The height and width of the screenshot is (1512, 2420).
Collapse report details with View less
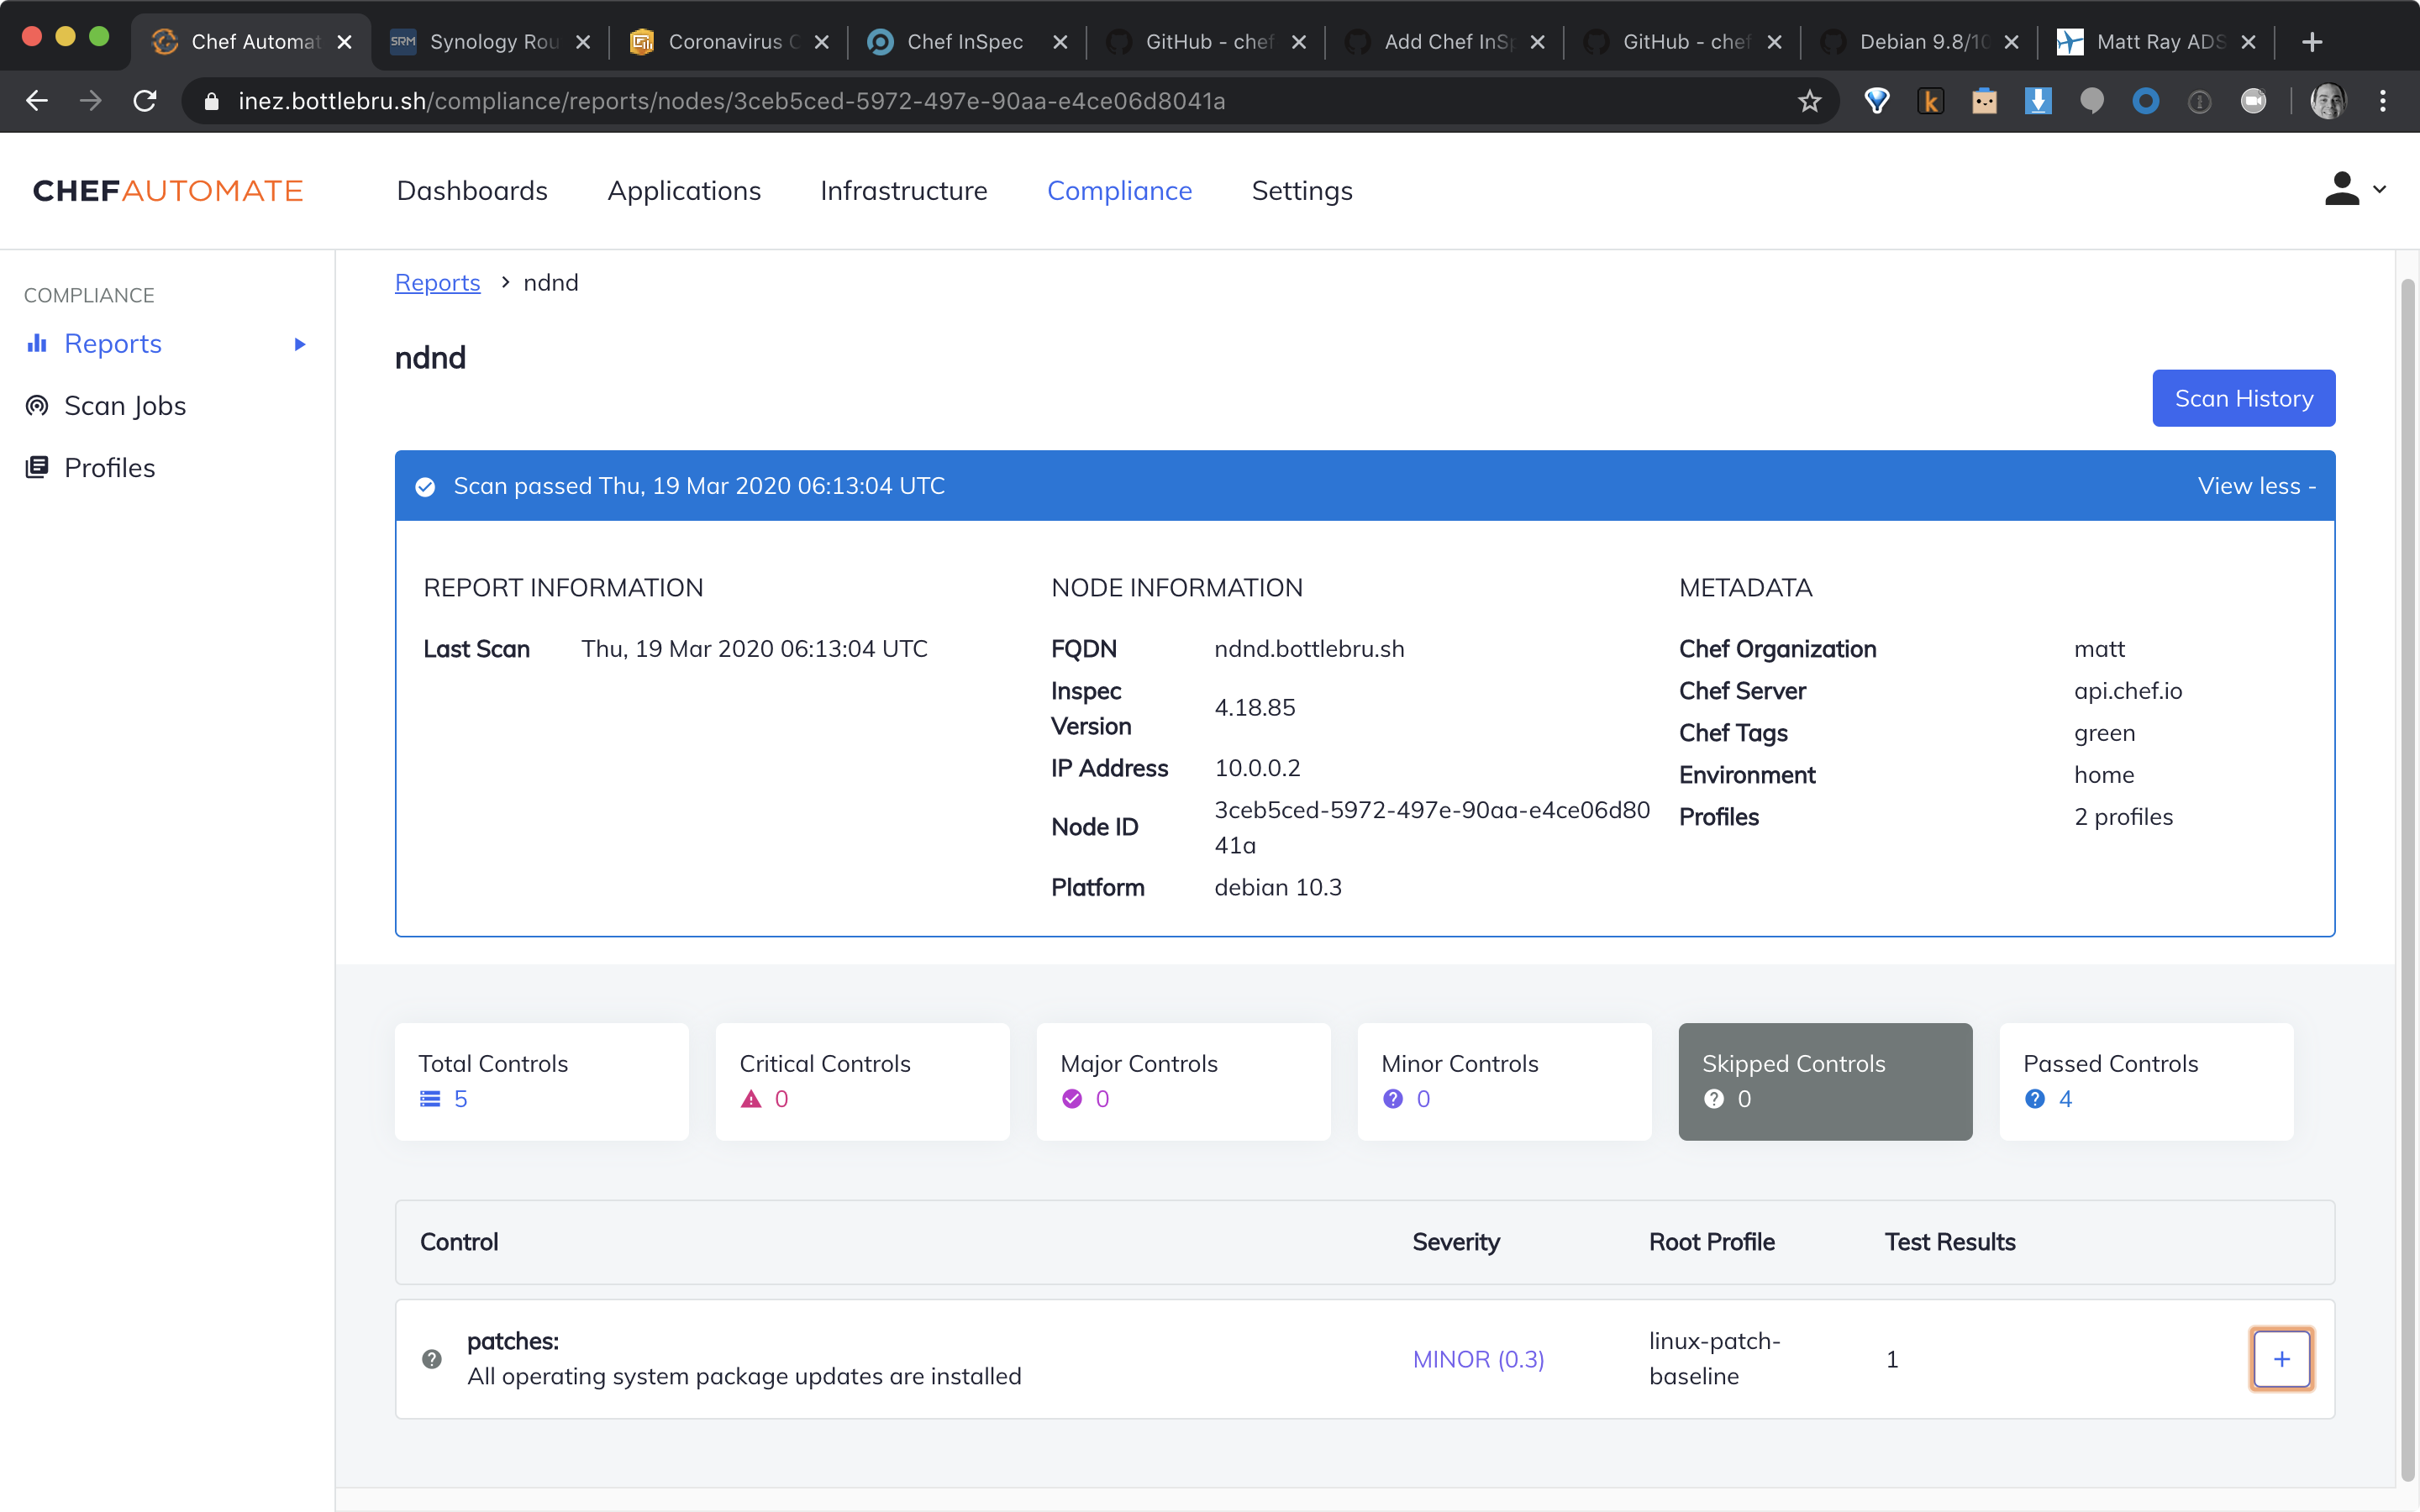click(2256, 485)
